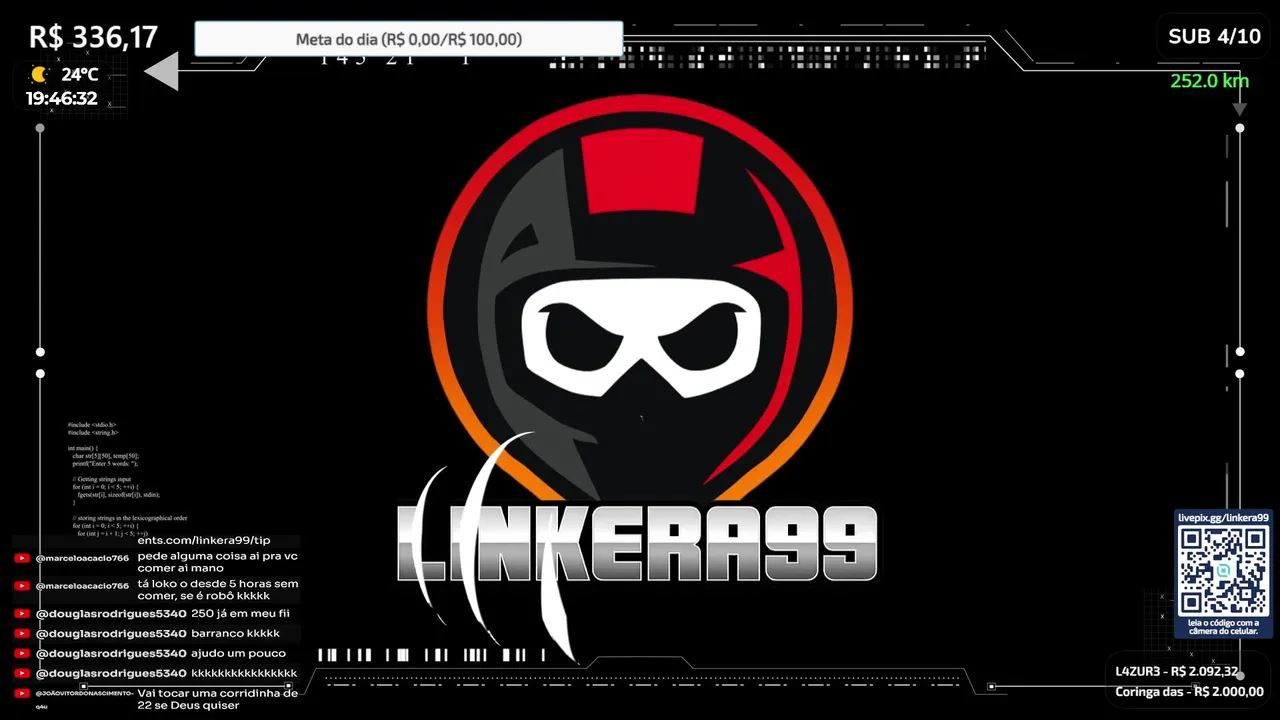Click the "Coringa das - R$ 2.000,00" donor line

[1190, 691]
